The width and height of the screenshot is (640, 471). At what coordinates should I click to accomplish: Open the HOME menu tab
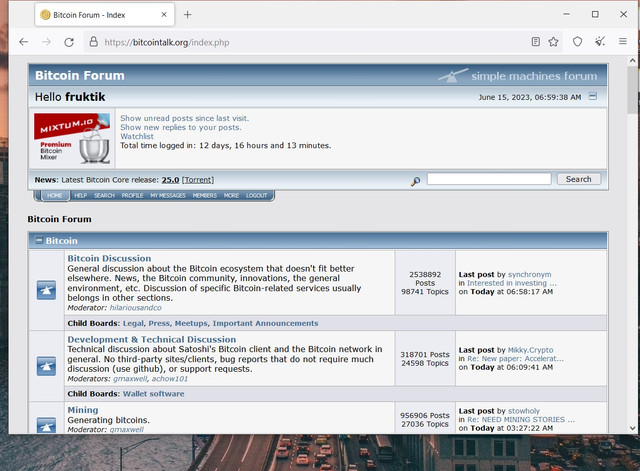pyautogui.click(x=55, y=196)
